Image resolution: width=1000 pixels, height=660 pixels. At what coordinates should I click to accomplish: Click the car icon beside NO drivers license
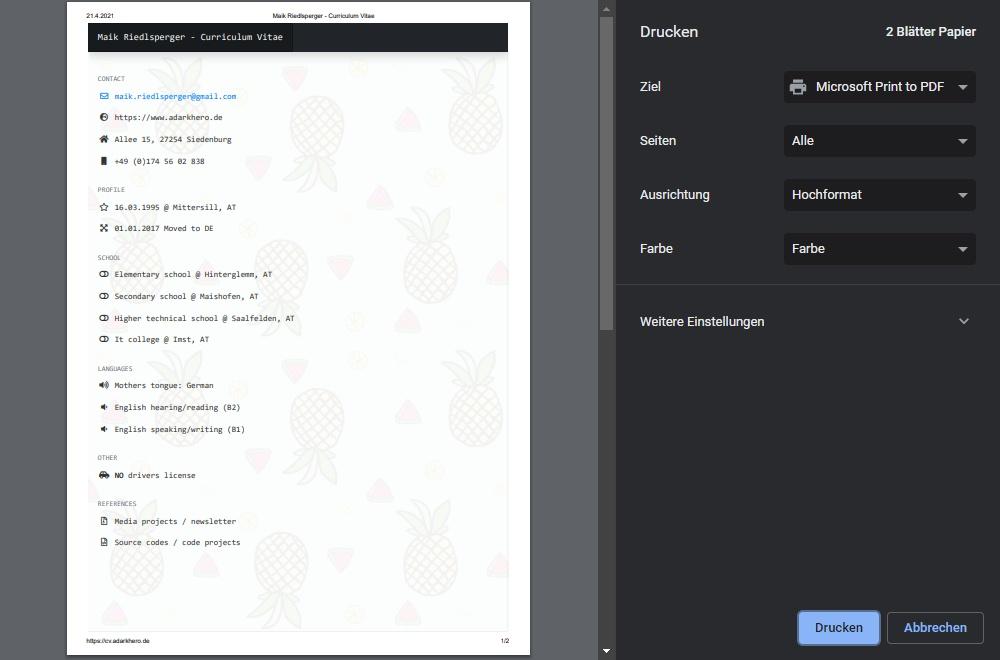pyautogui.click(x=104, y=475)
